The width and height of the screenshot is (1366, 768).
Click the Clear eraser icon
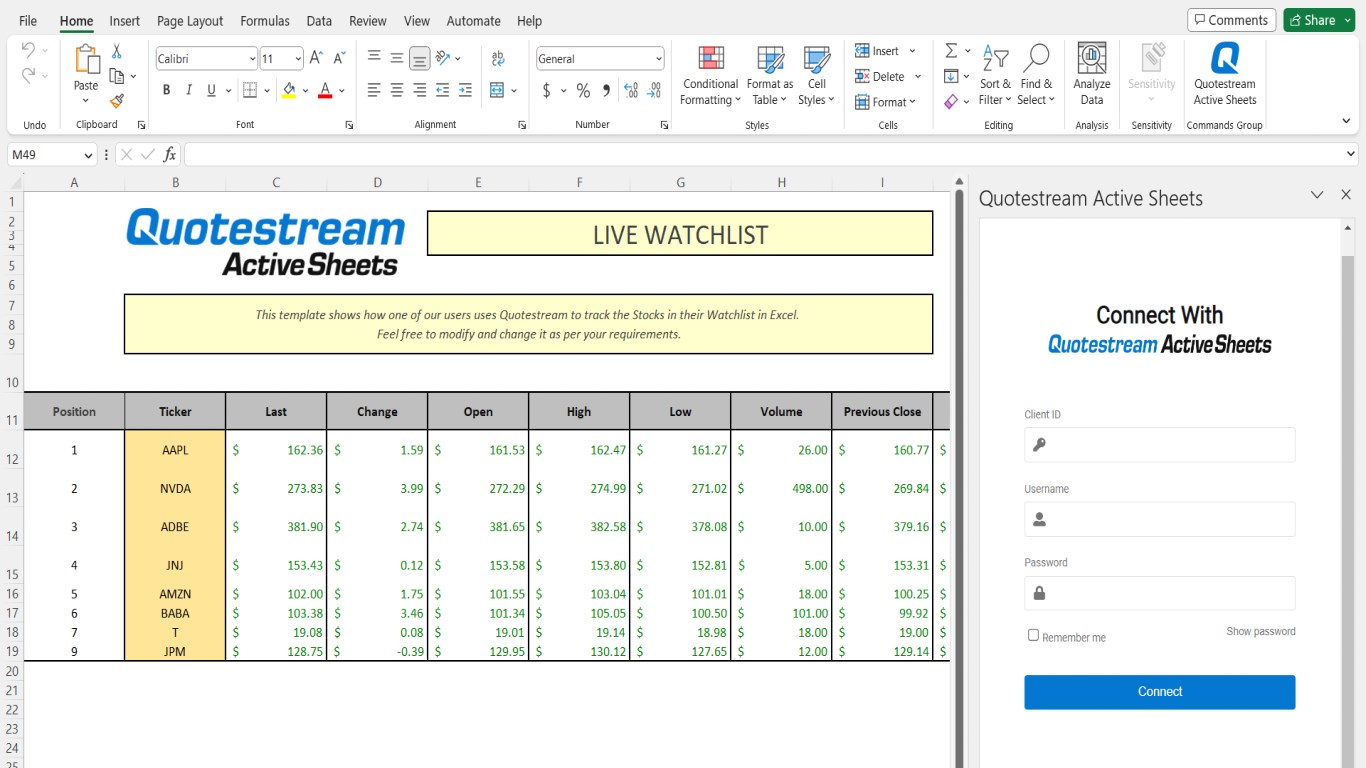(x=951, y=101)
